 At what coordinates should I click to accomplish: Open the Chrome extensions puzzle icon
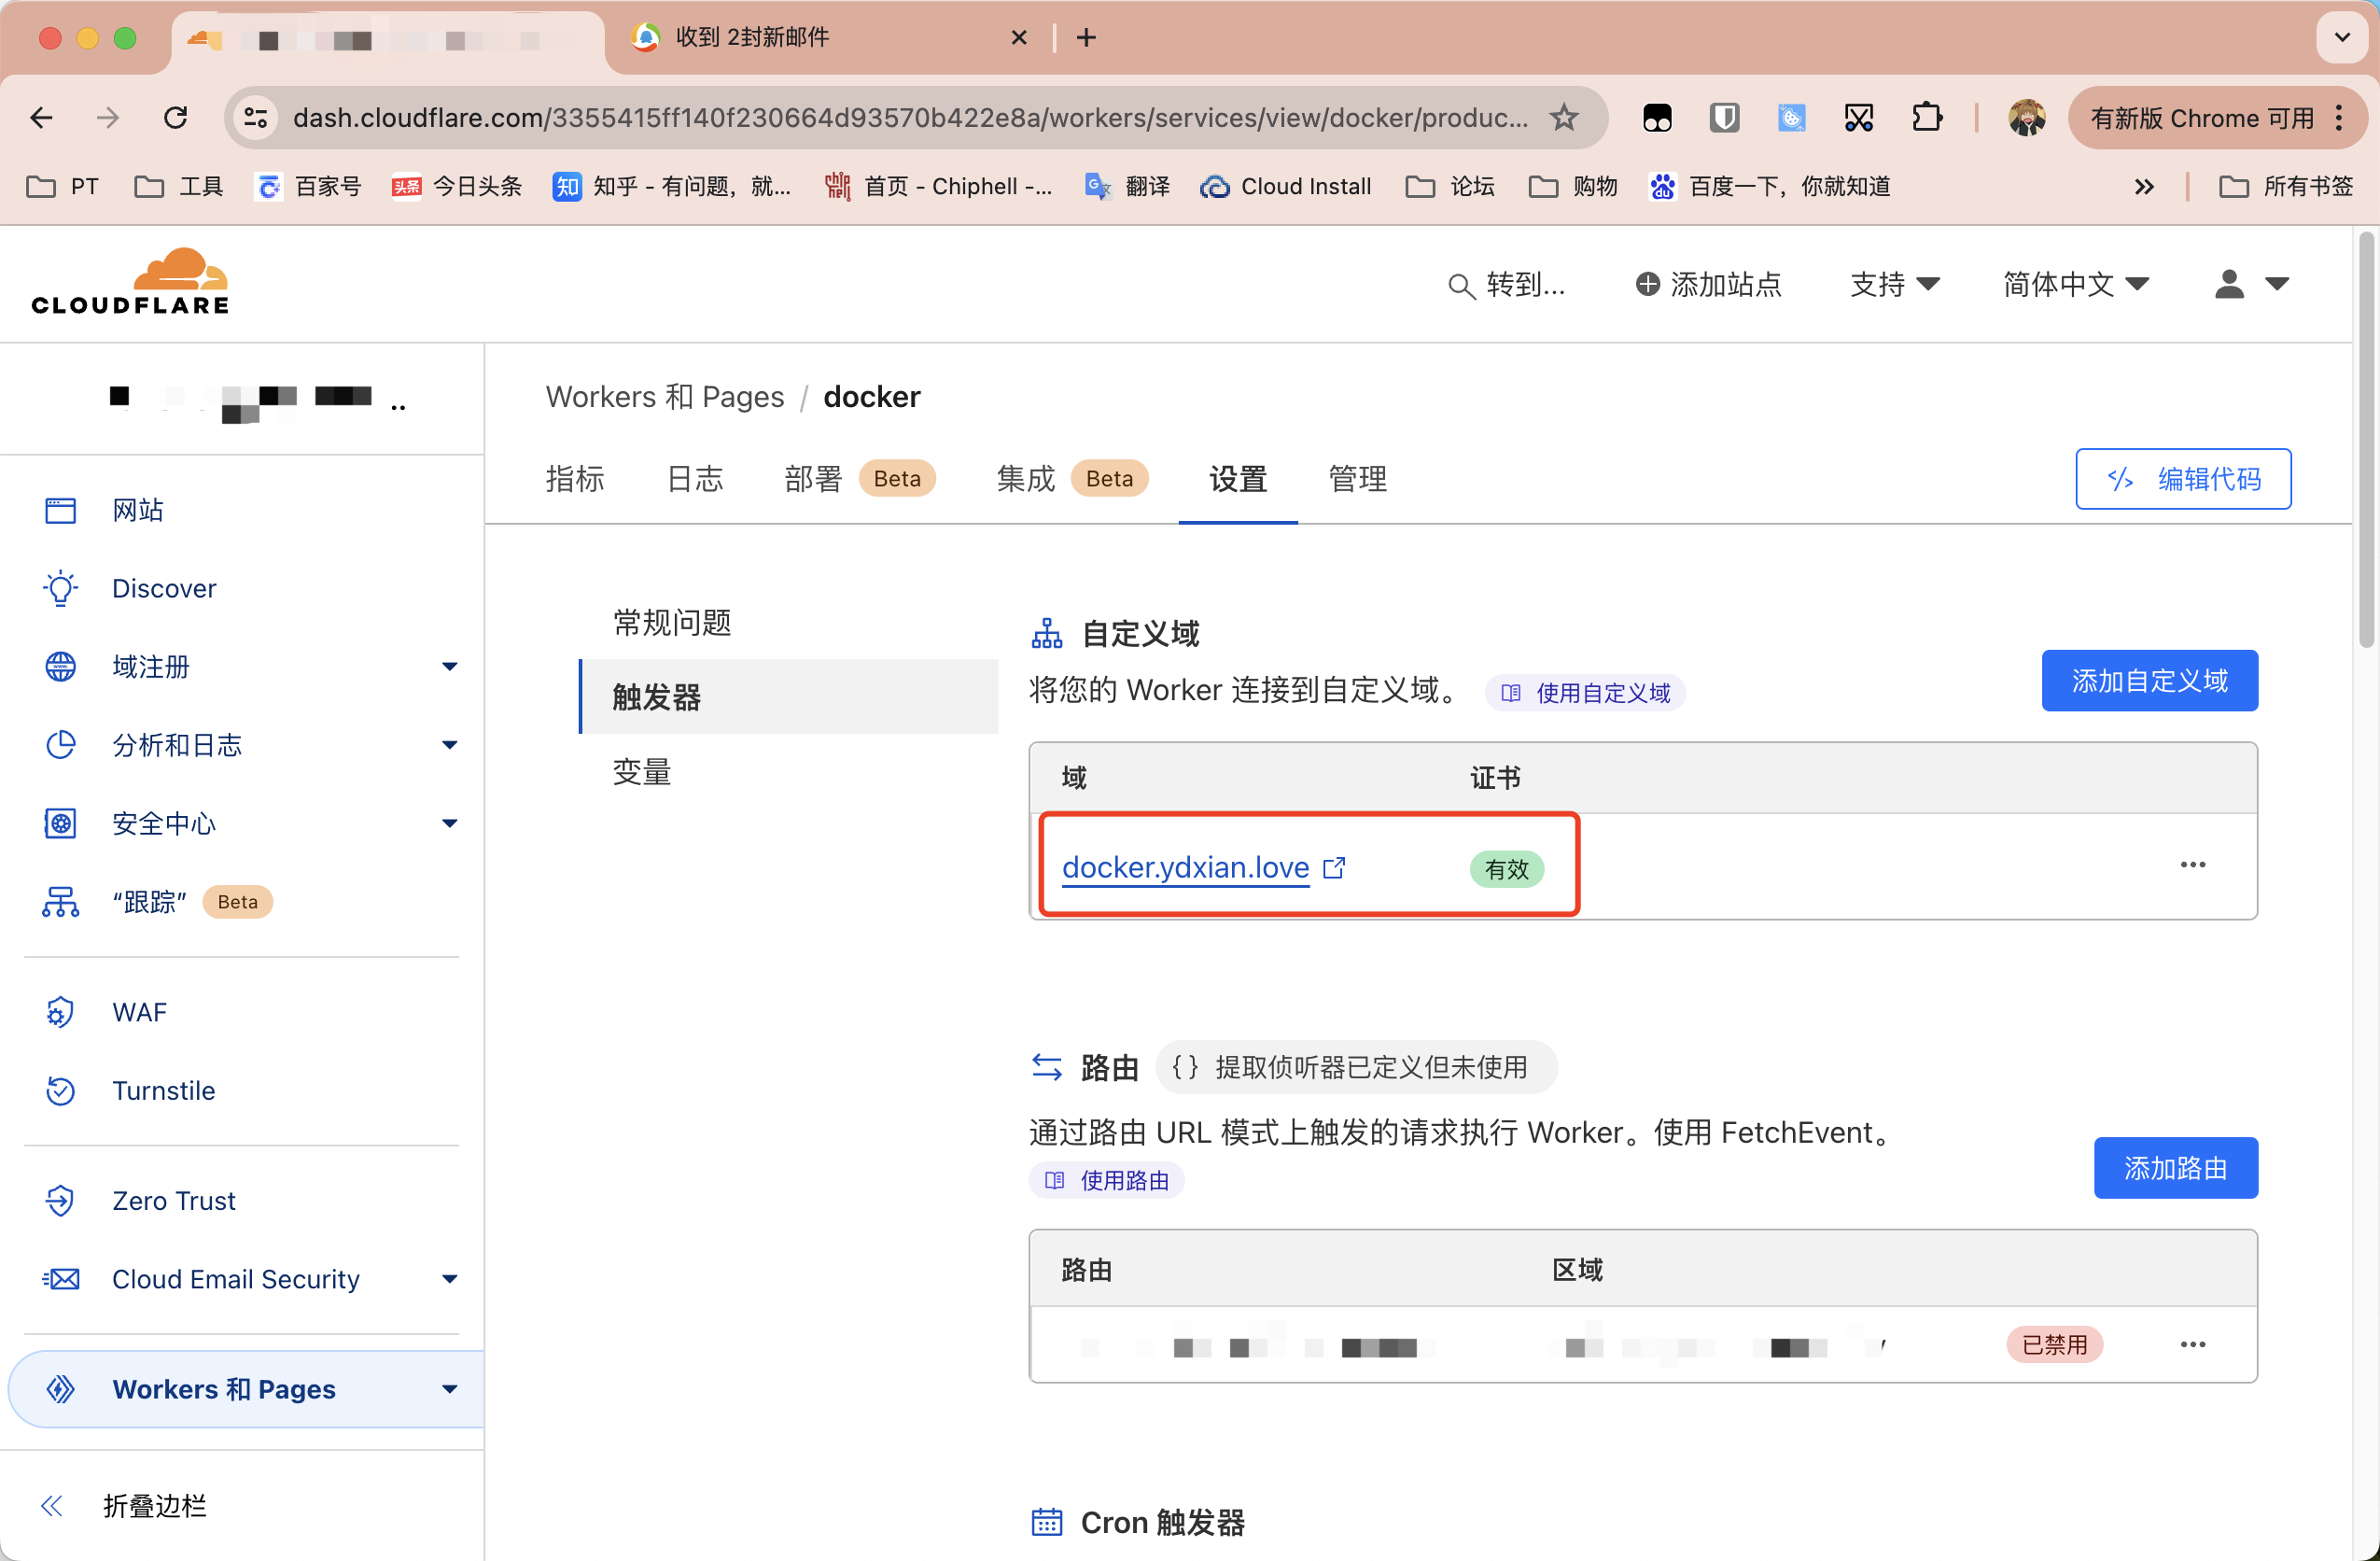click(x=1926, y=118)
